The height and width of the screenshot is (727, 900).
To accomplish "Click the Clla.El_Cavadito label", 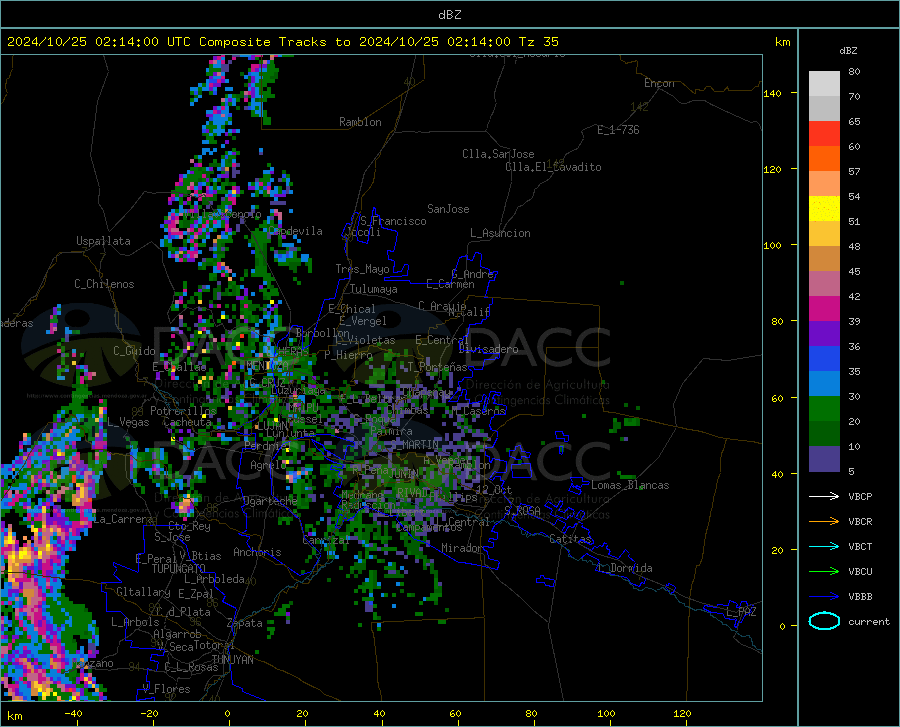I will coord(553,167).
